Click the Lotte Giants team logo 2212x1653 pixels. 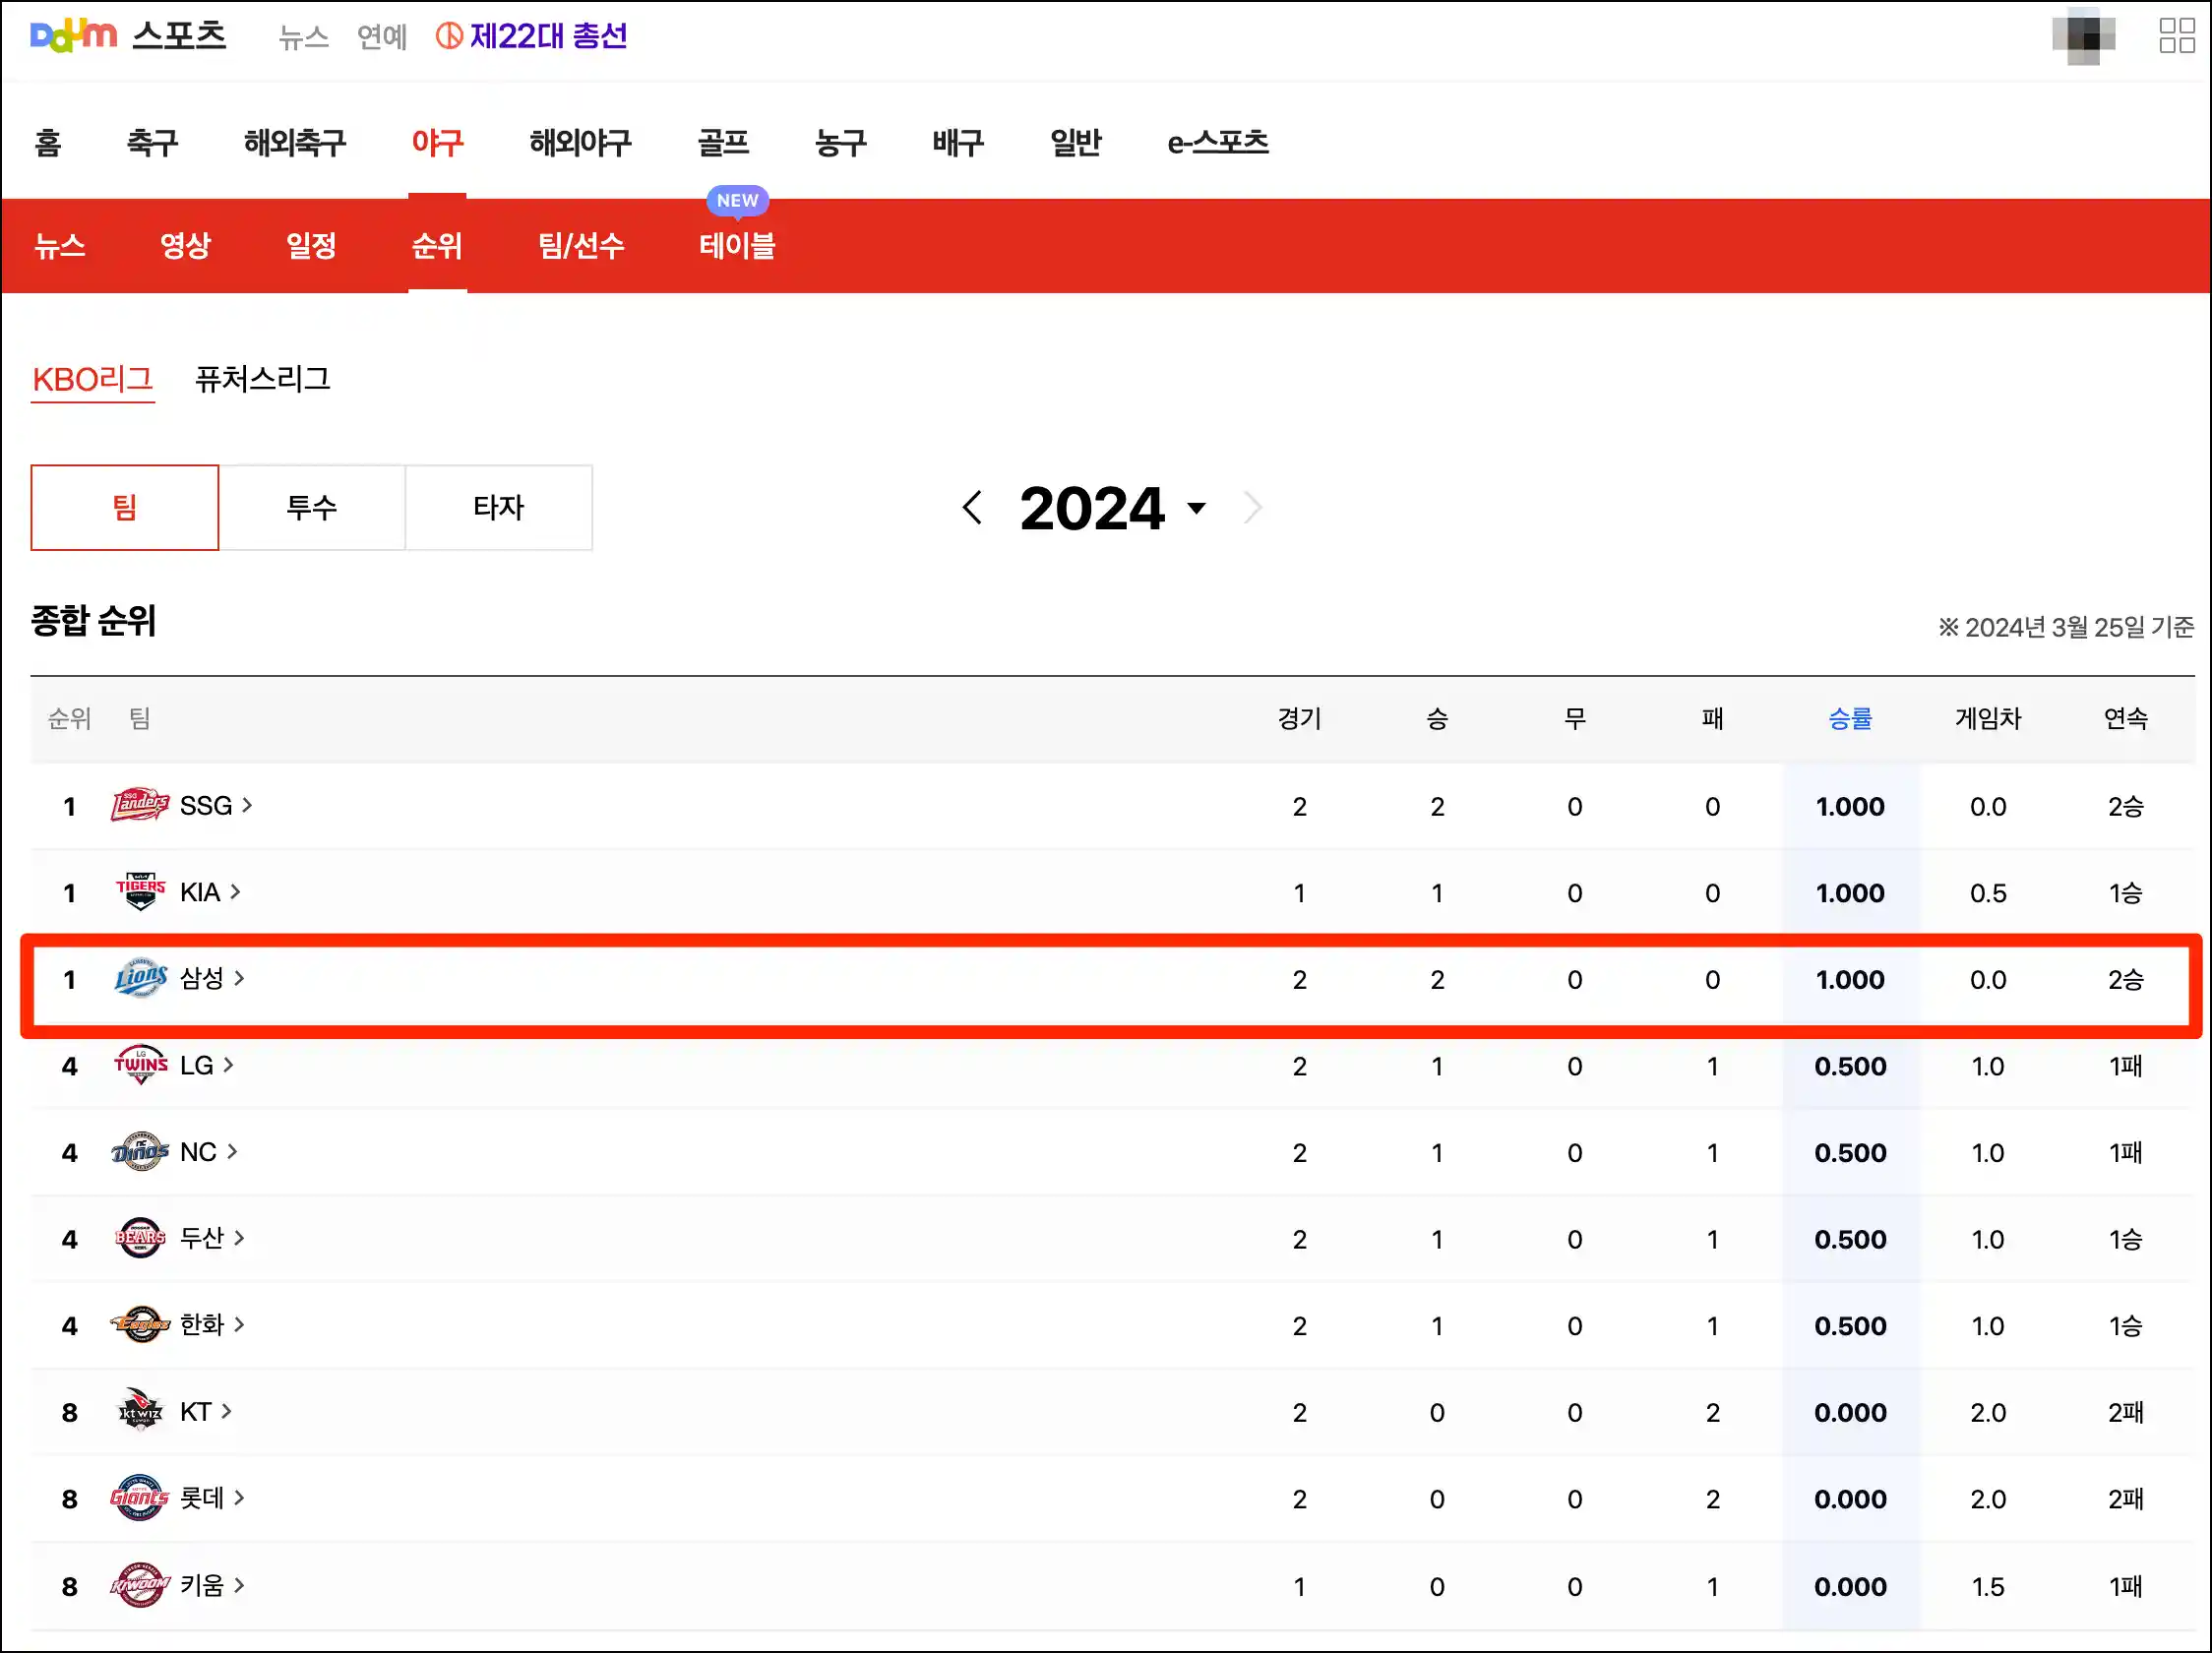140,1497
